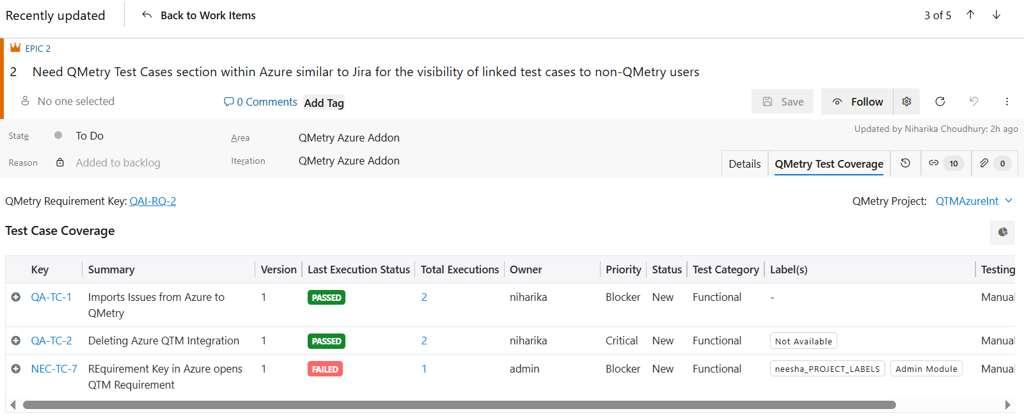Click the Not Available label chip
Viewport: 1024px width, 418px height.
tap(804, 341)
